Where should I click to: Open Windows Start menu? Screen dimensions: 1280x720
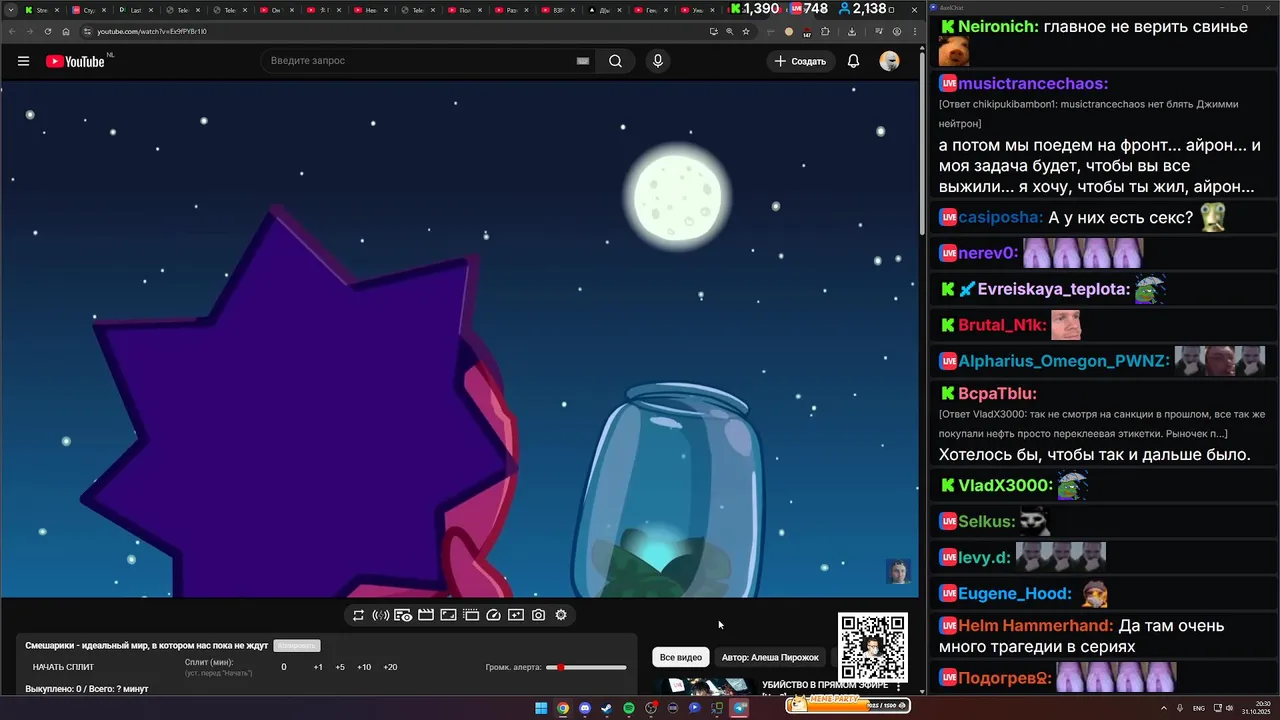(x=541, y=708)
